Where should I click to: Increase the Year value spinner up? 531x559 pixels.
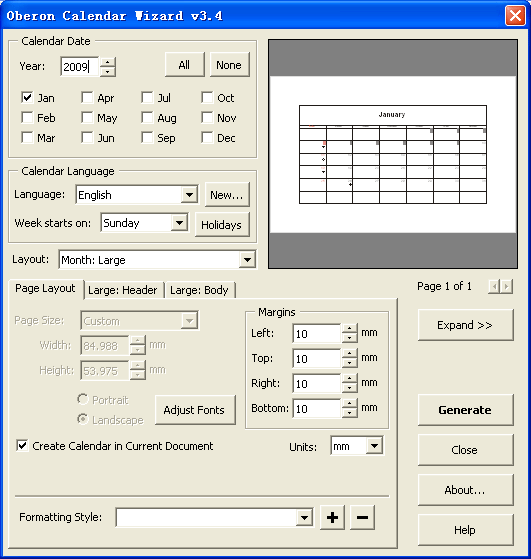108,62
